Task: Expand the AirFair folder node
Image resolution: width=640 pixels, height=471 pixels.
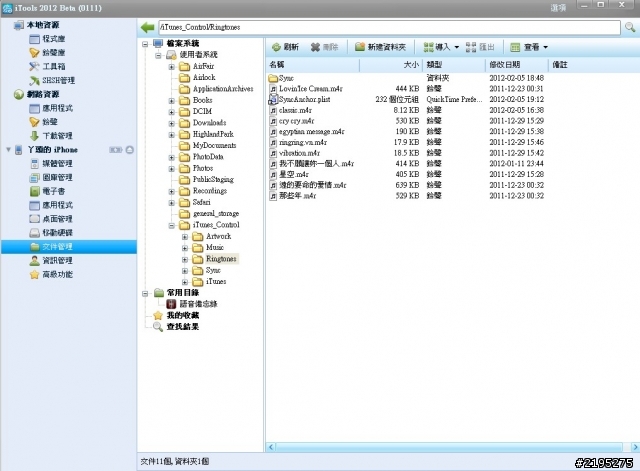Action: [172, 67]
